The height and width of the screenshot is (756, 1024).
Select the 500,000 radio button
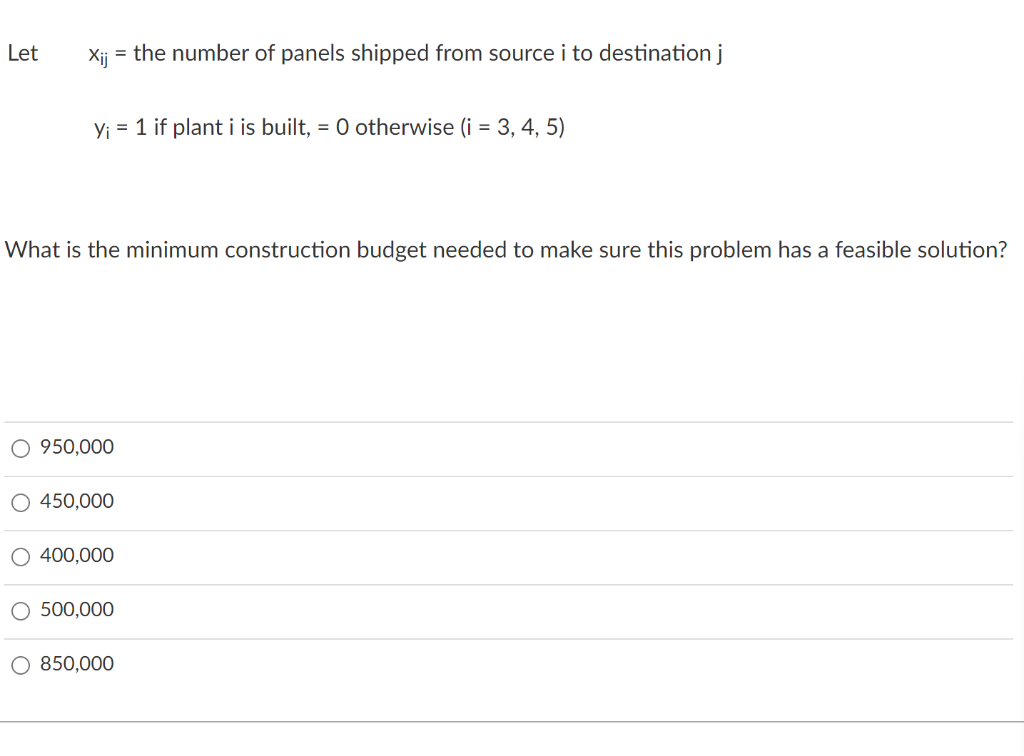pyautogui.click(x=20, y=611)
